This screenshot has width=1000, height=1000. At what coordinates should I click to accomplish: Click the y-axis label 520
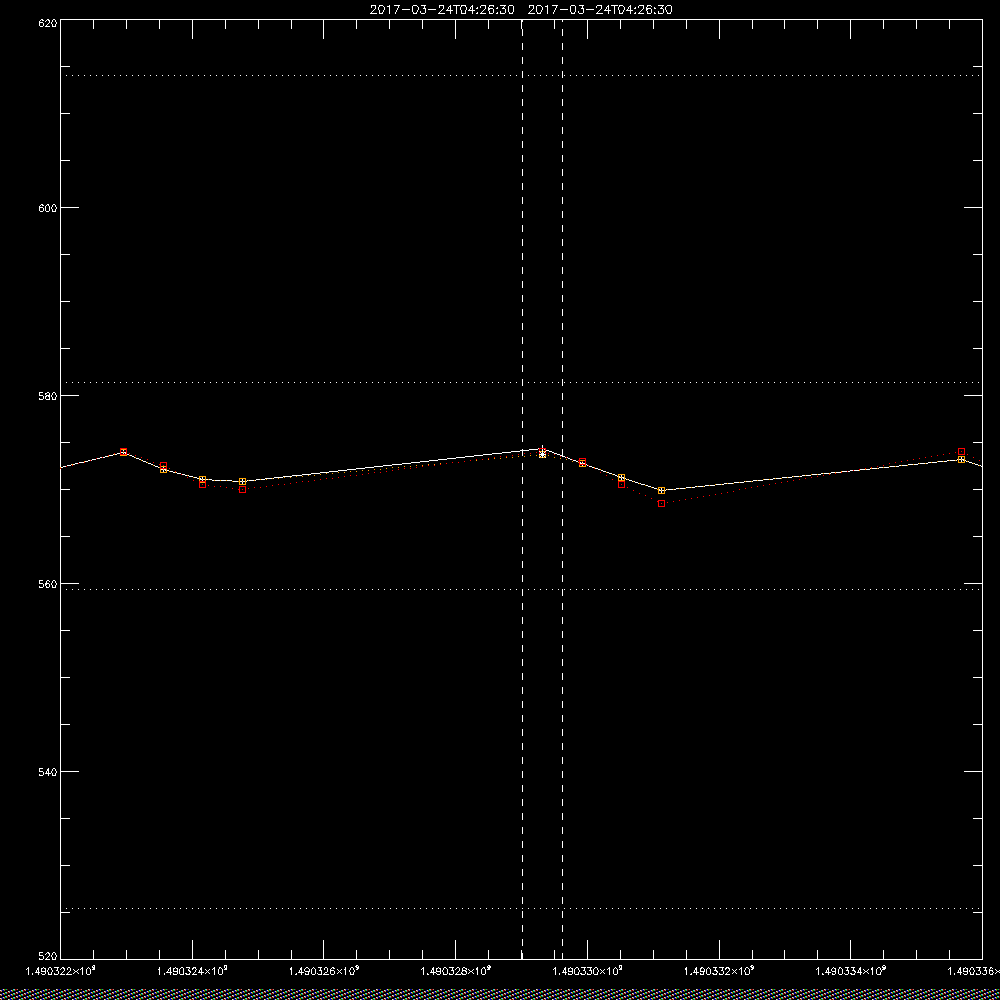point(48,956)
